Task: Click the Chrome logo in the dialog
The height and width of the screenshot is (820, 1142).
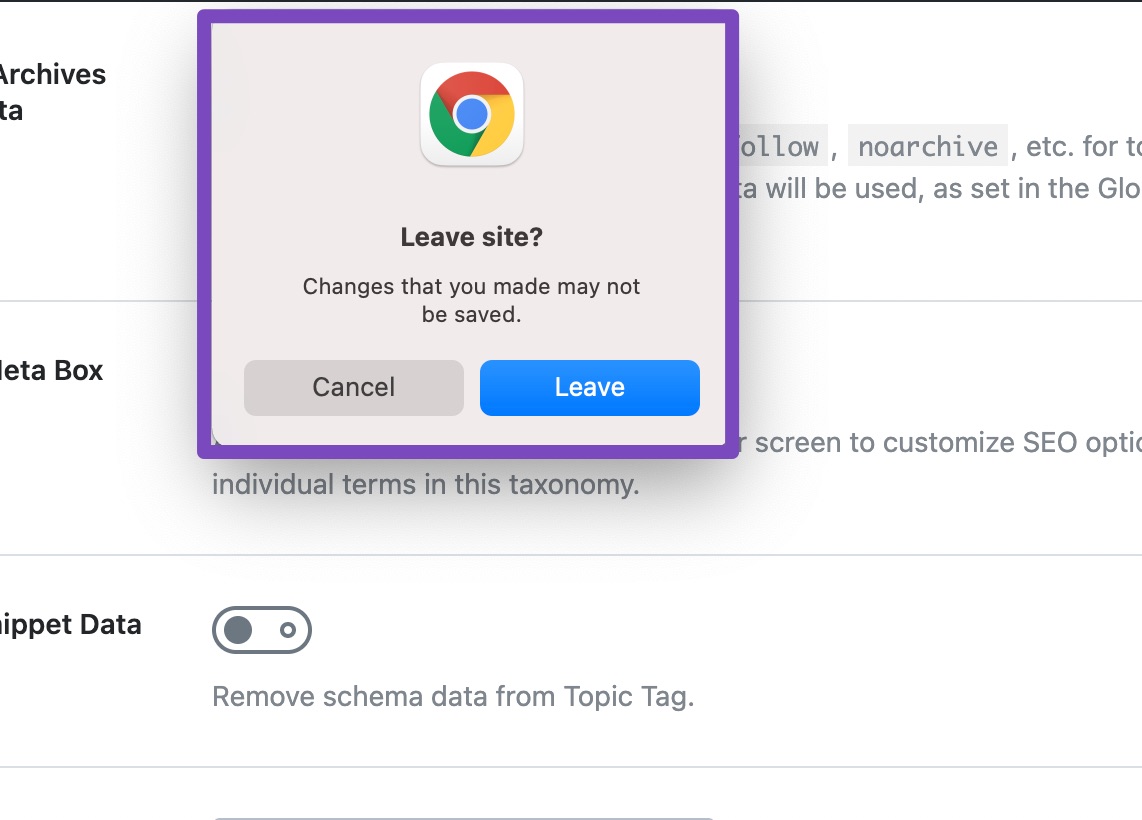Action: click(471, 113)
